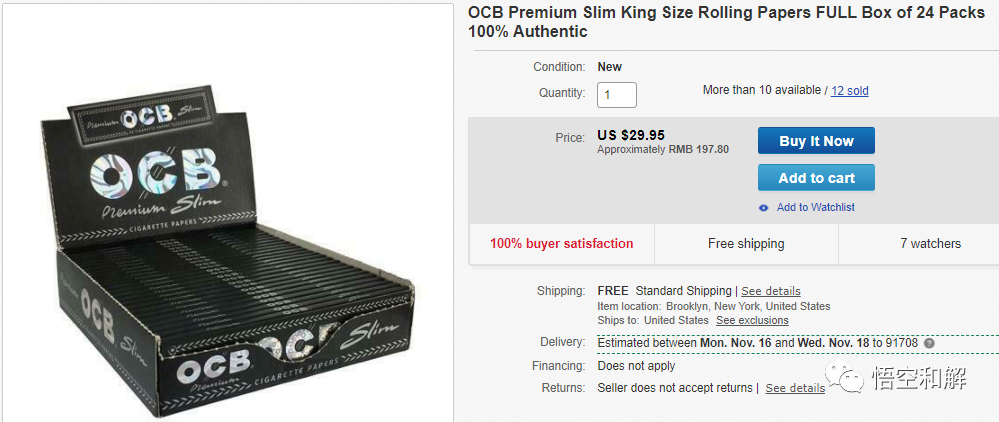Open the 12 sold link

[x=850, y=91]
